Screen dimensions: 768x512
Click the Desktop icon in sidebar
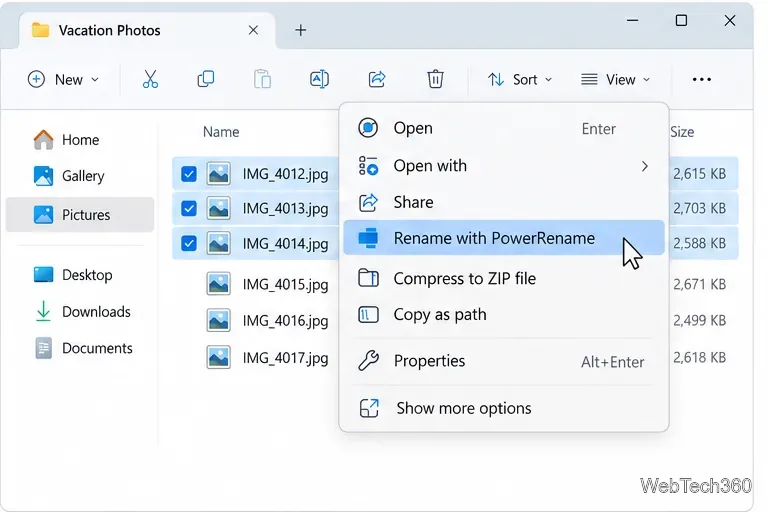coord(44,274)
